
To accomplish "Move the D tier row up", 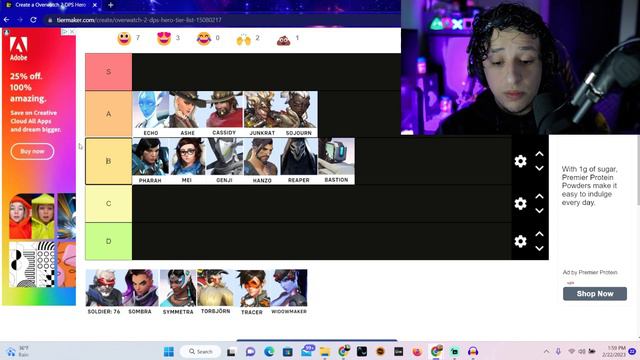I will click(x=539, y=234).
